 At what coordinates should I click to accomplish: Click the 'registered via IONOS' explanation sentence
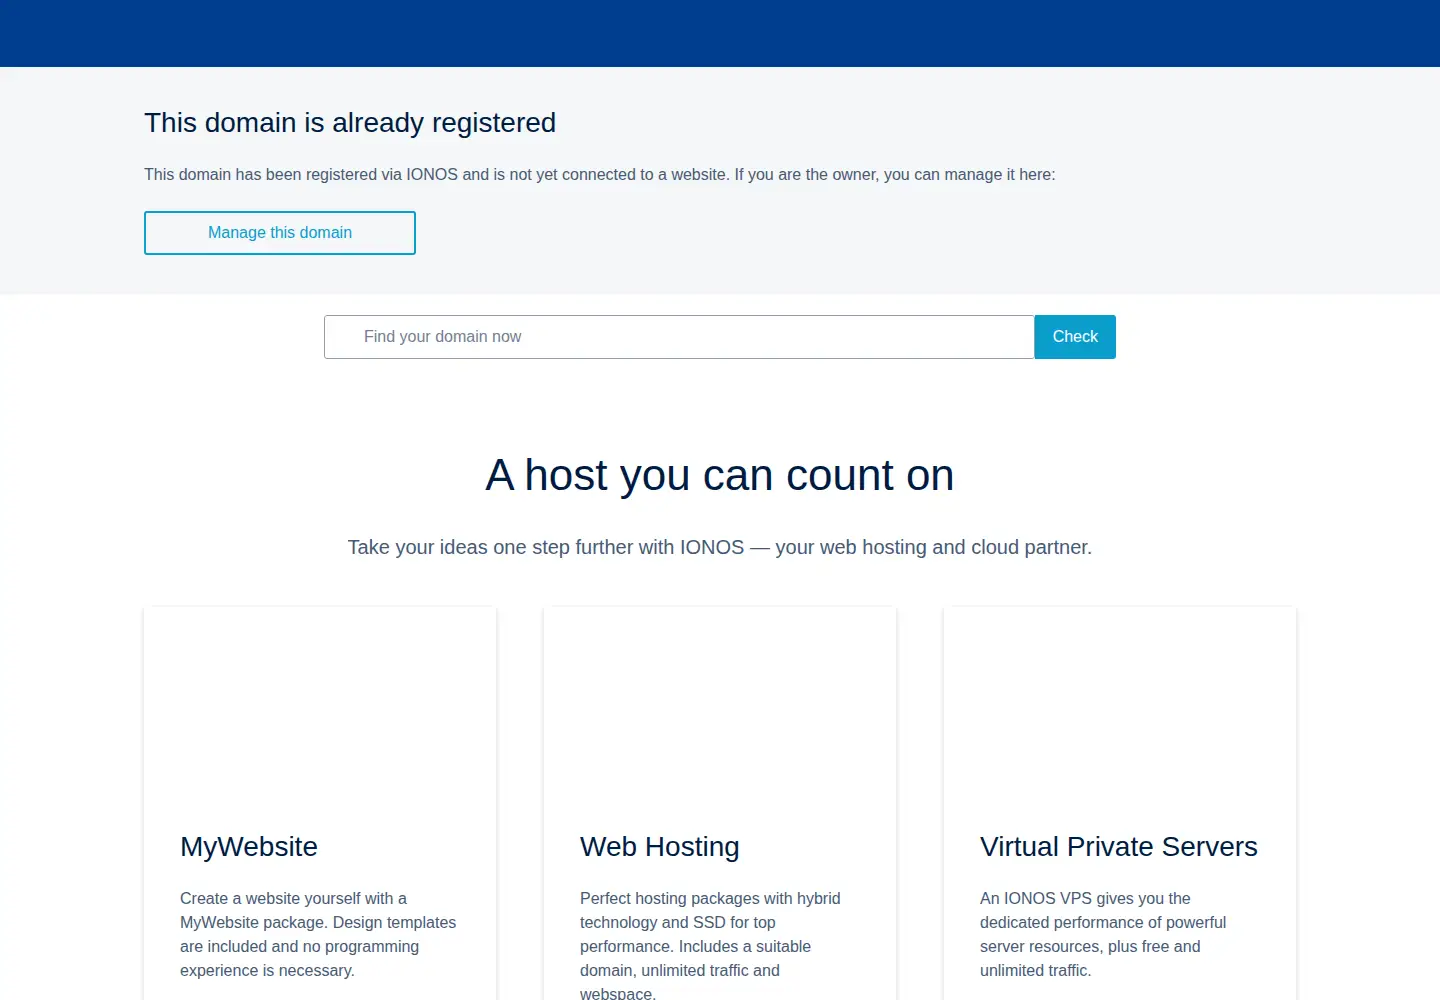pyautogui.click(x=600, y=175)
